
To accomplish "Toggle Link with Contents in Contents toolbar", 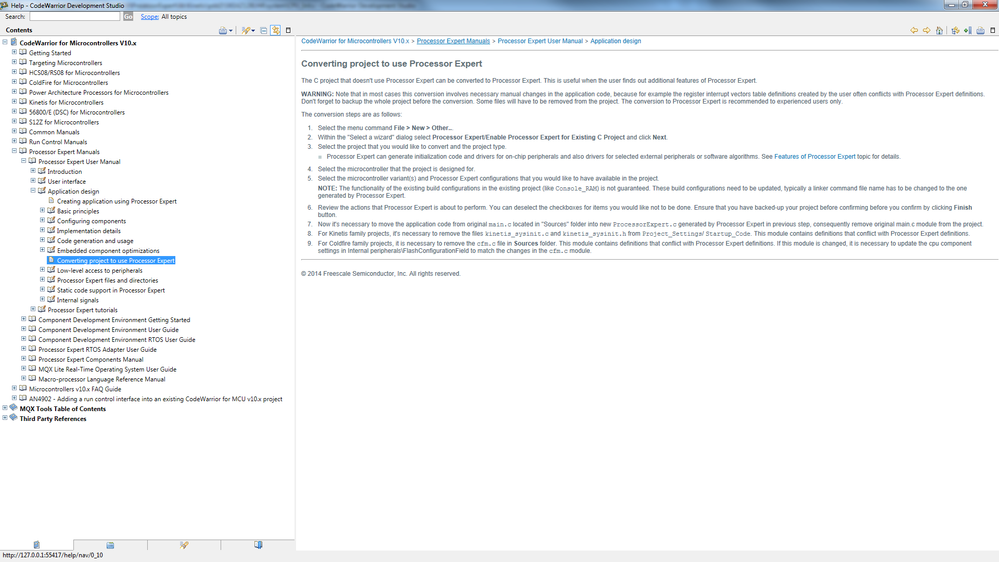I will pos(276,30).
